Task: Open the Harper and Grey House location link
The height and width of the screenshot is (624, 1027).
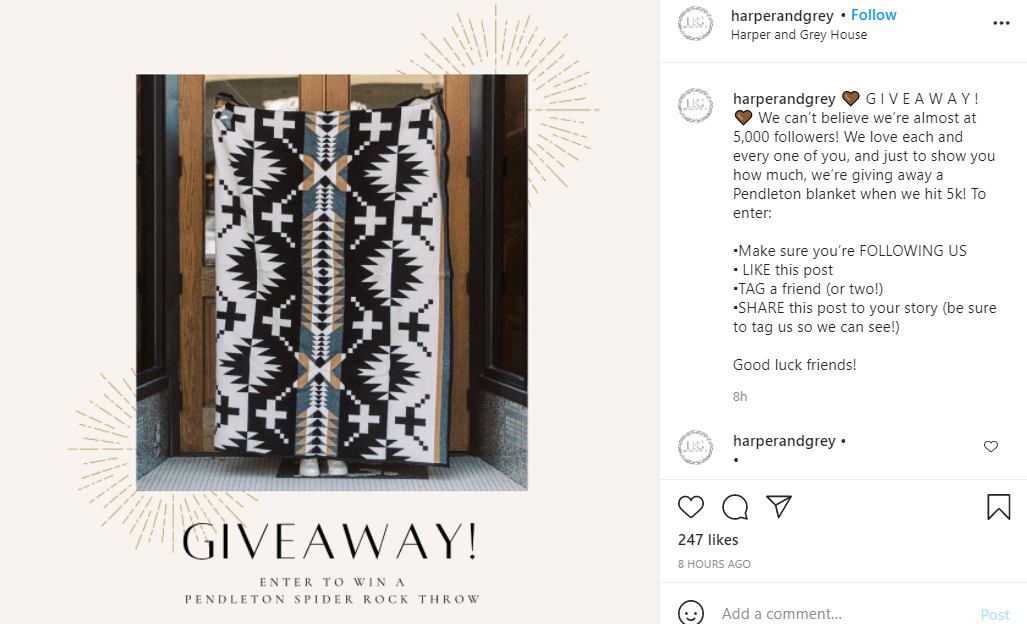Action: tap(798, 35)
